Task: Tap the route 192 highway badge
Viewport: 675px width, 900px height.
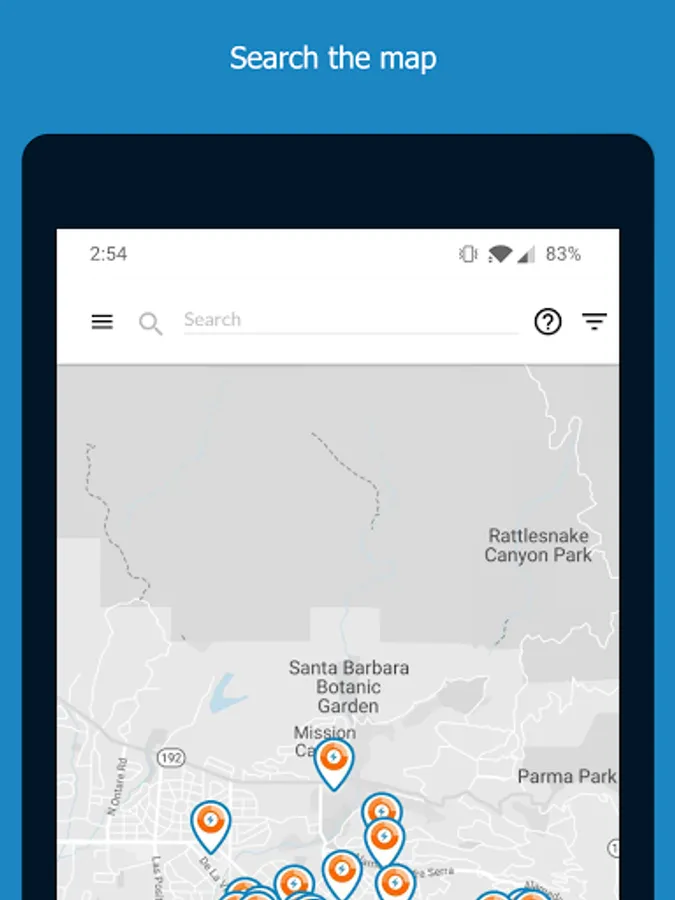Action: tap(171, 758)
